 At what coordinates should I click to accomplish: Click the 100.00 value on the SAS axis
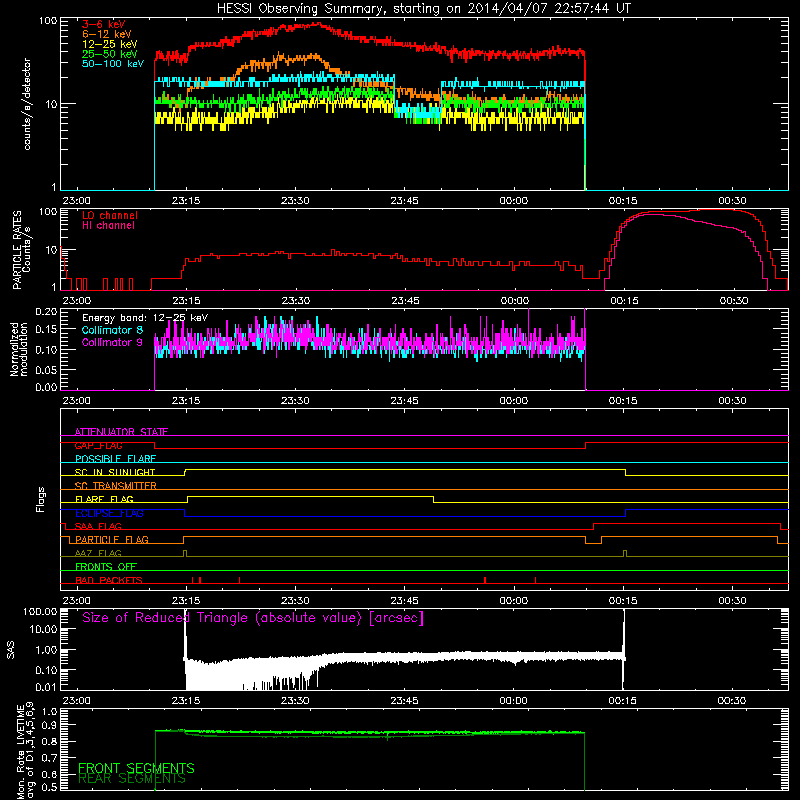click(x=40, y=611)
